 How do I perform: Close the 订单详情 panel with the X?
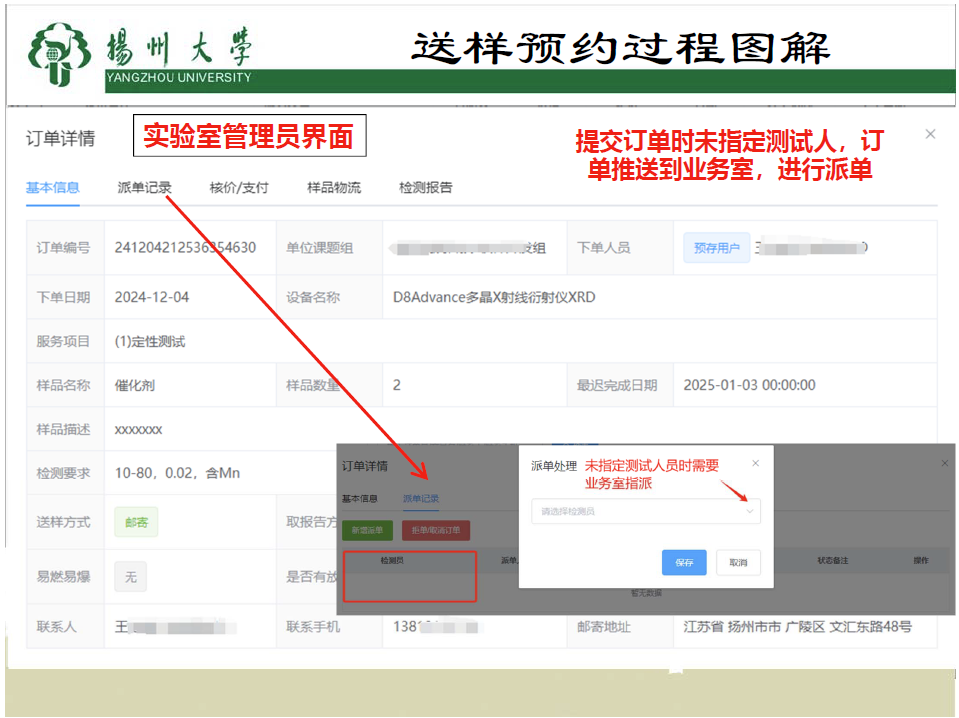930,134
